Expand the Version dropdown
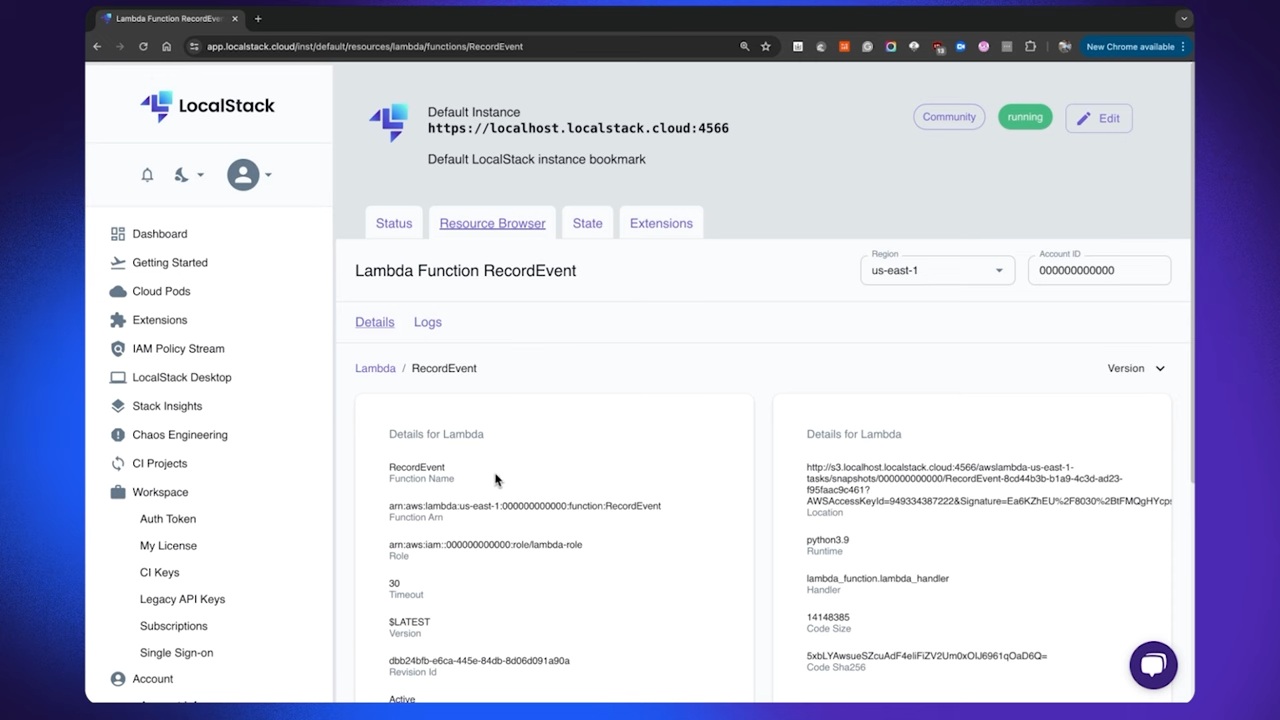 (1136, 368)
